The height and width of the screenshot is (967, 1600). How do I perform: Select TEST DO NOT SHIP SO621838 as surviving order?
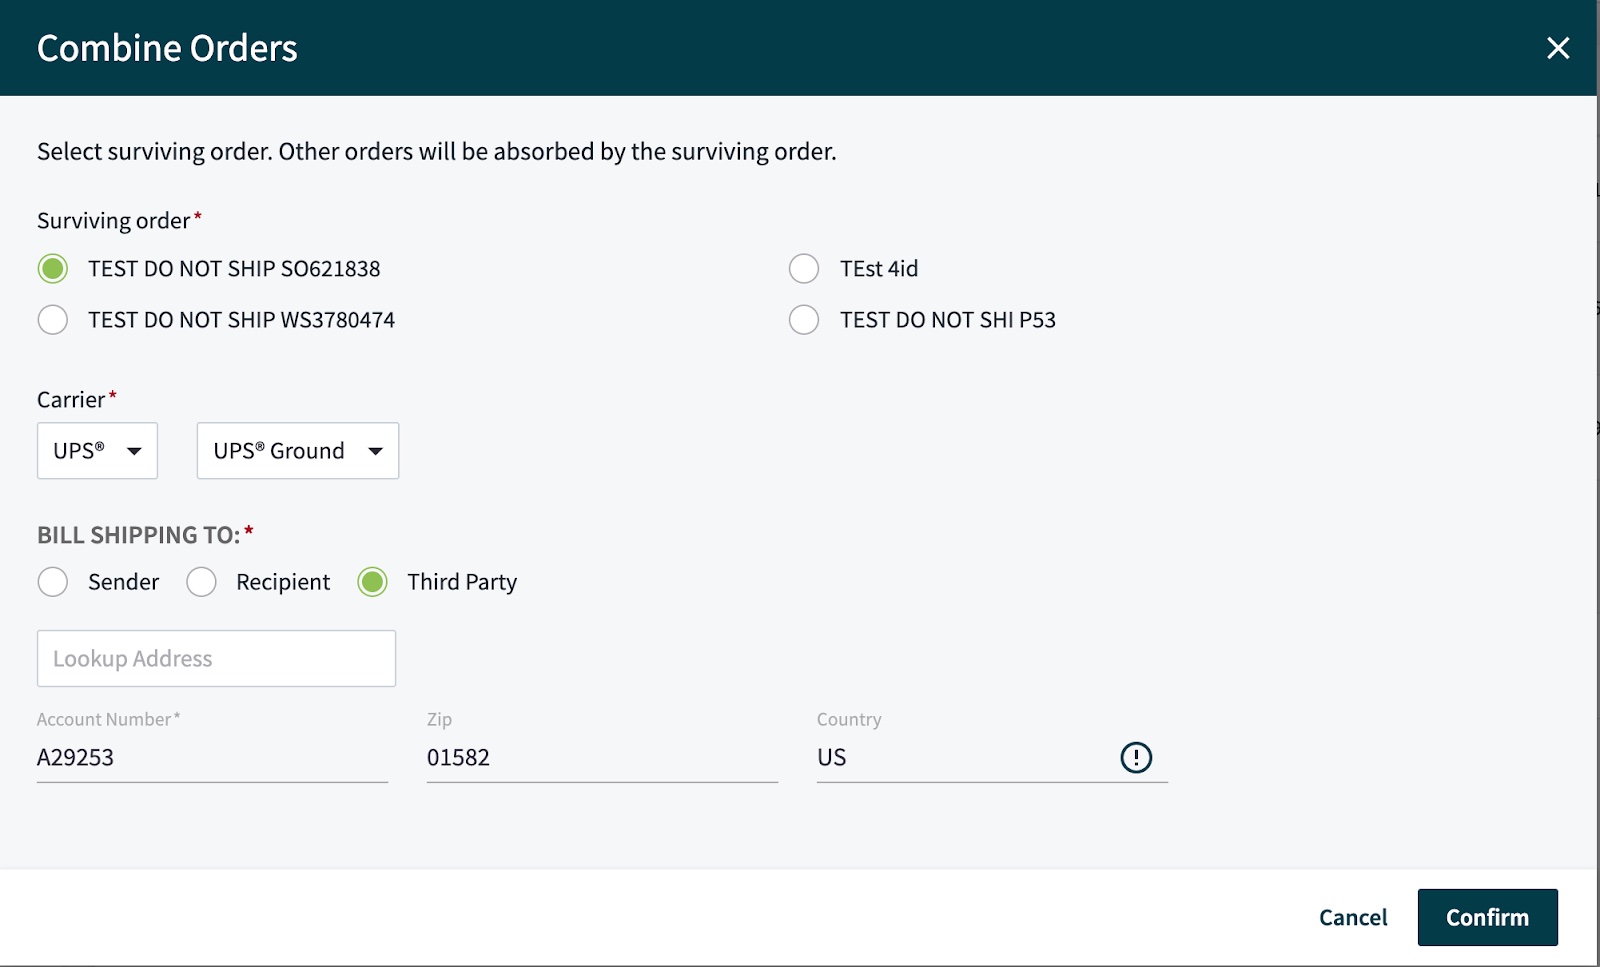(52, 268)
